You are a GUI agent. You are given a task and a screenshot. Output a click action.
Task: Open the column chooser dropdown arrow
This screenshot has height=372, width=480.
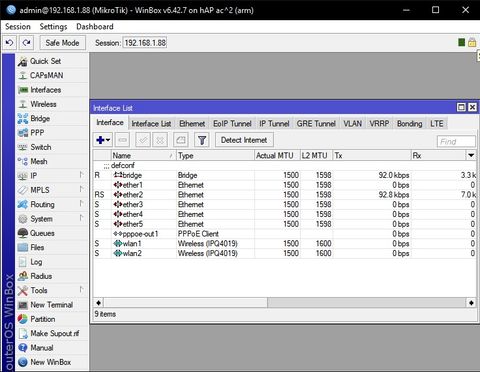471,155
